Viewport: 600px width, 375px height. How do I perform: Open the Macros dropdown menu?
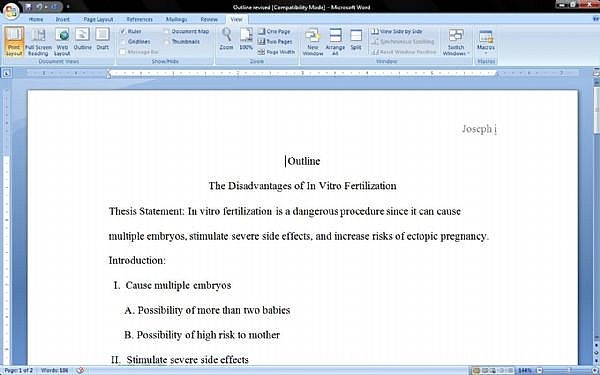coord(486,42)
